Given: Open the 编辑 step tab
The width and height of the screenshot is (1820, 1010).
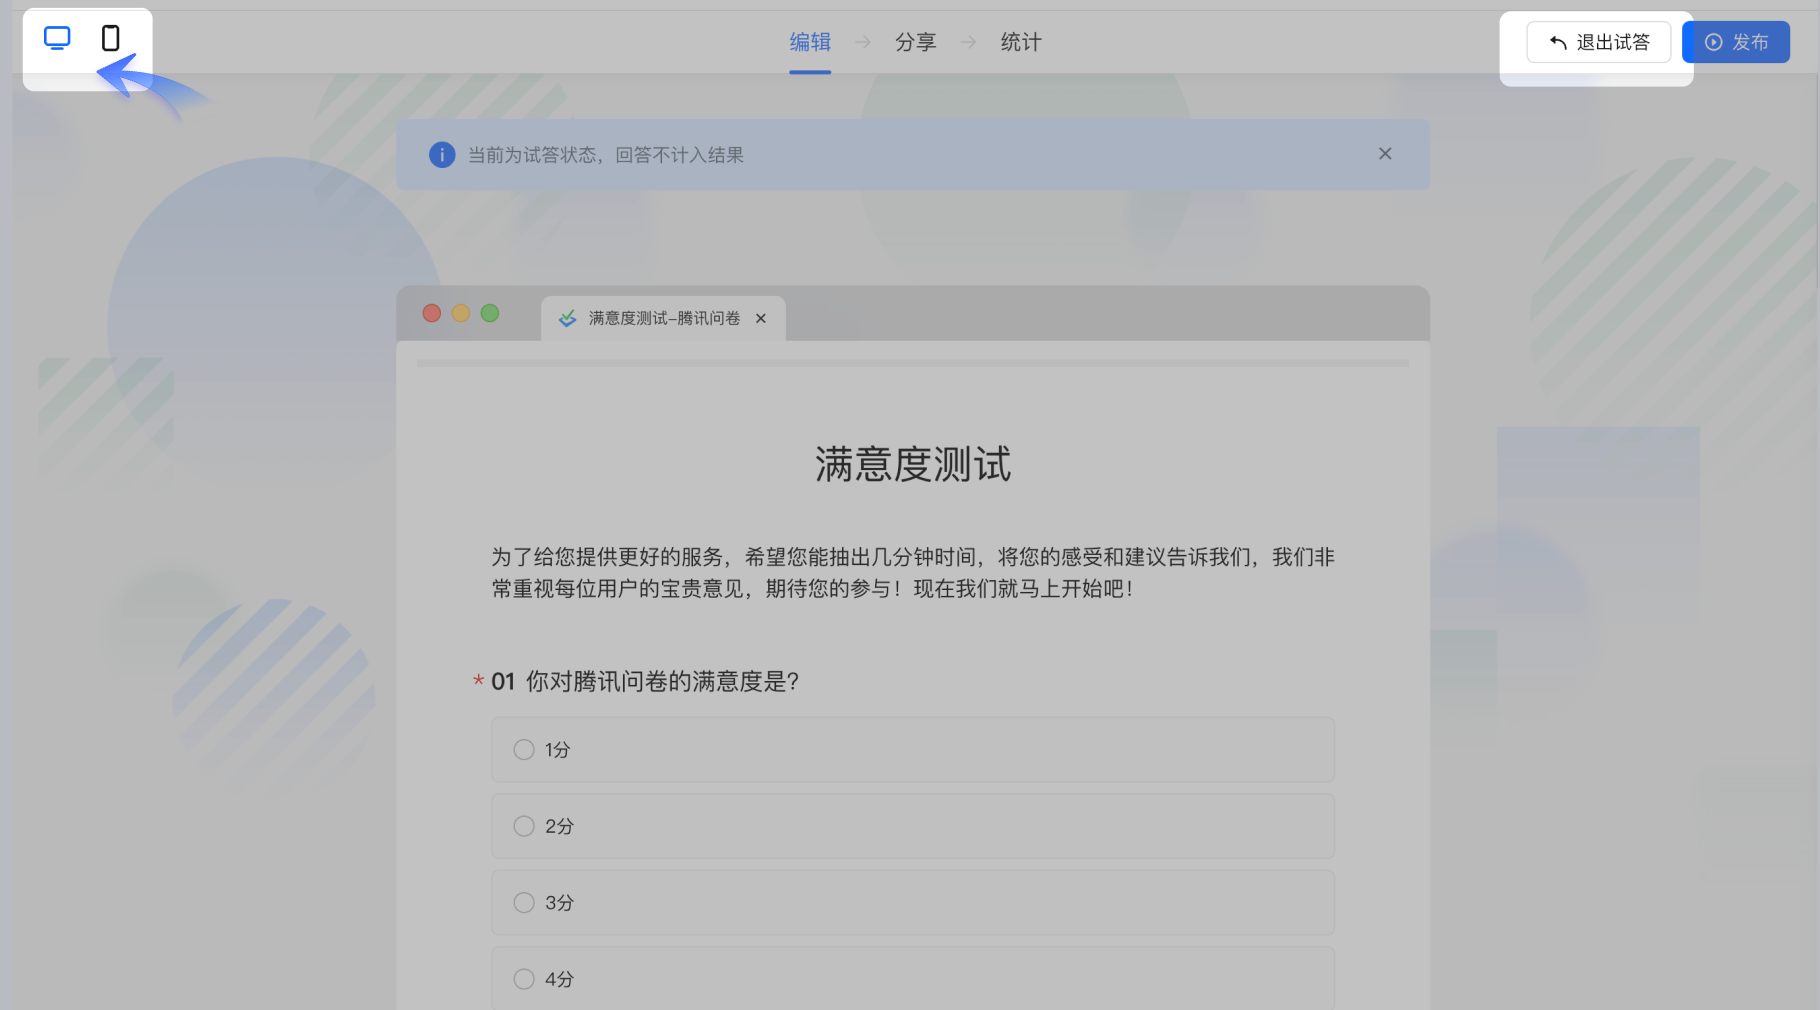Looking at the screenshot, I should click(x=810, y=42).
